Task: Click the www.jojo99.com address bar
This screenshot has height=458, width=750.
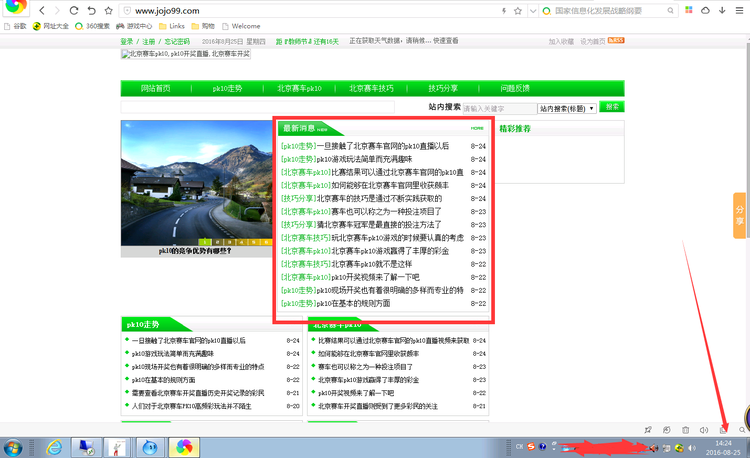Action: click(x=311, y=11)
